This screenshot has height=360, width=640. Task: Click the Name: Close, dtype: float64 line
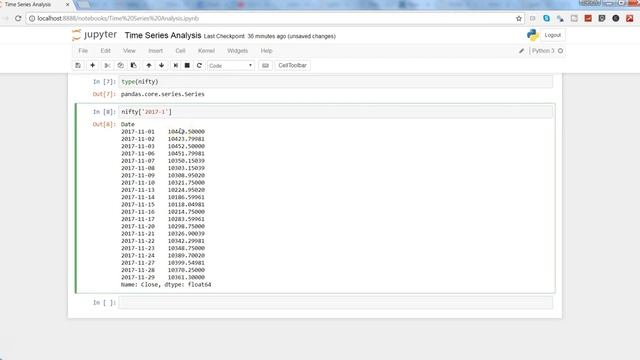166,285
